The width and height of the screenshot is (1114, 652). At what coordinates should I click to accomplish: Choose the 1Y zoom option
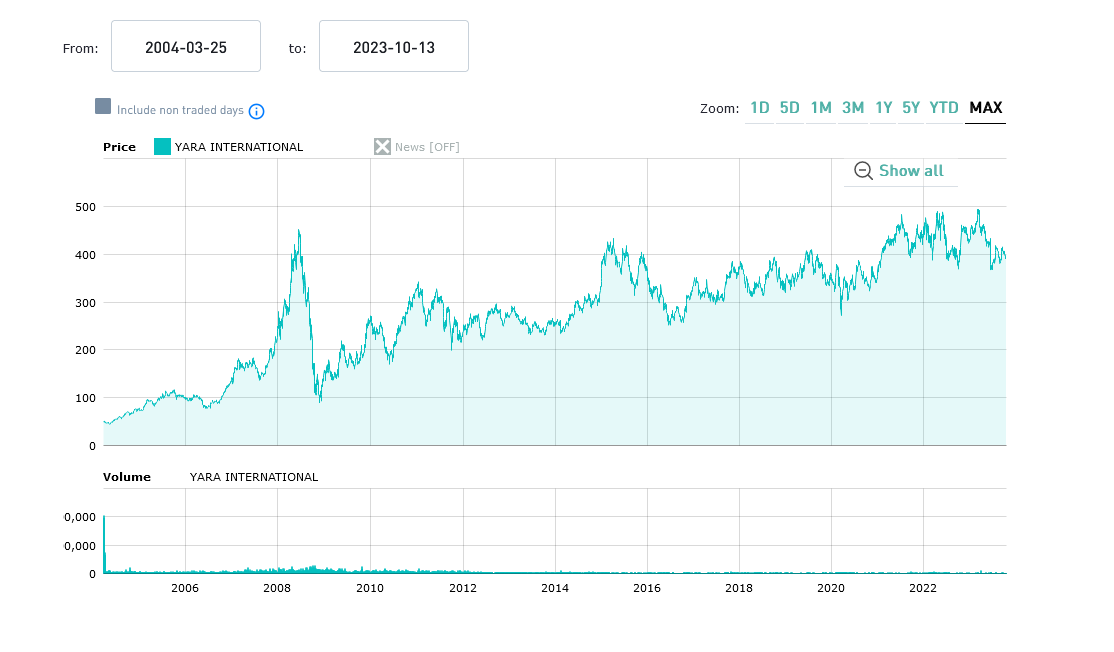(884, 108)
